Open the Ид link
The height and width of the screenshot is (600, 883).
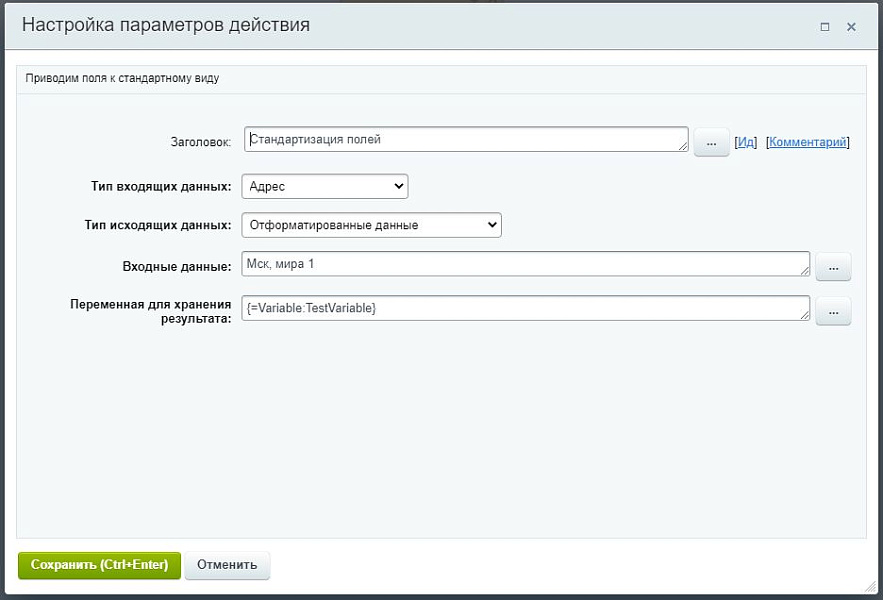(x=746, y=141)
